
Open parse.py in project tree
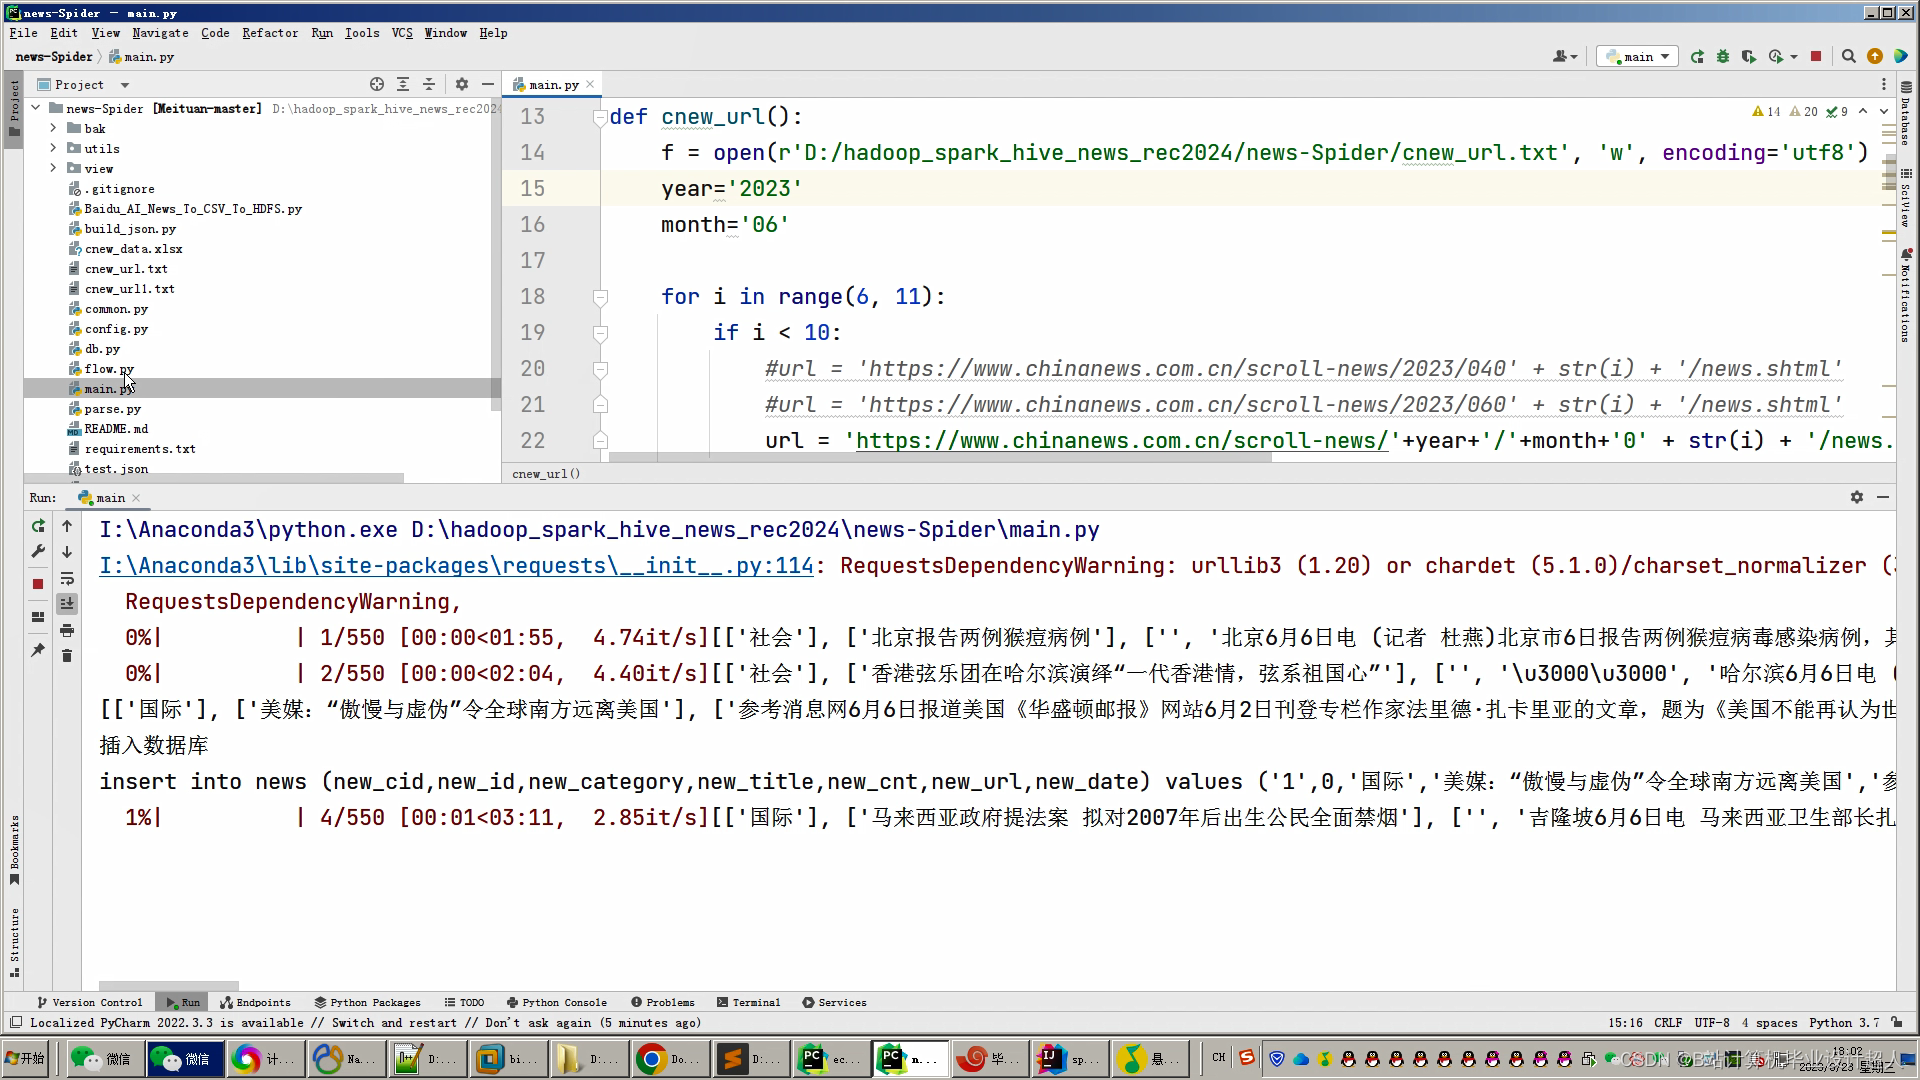pos(112,409)
